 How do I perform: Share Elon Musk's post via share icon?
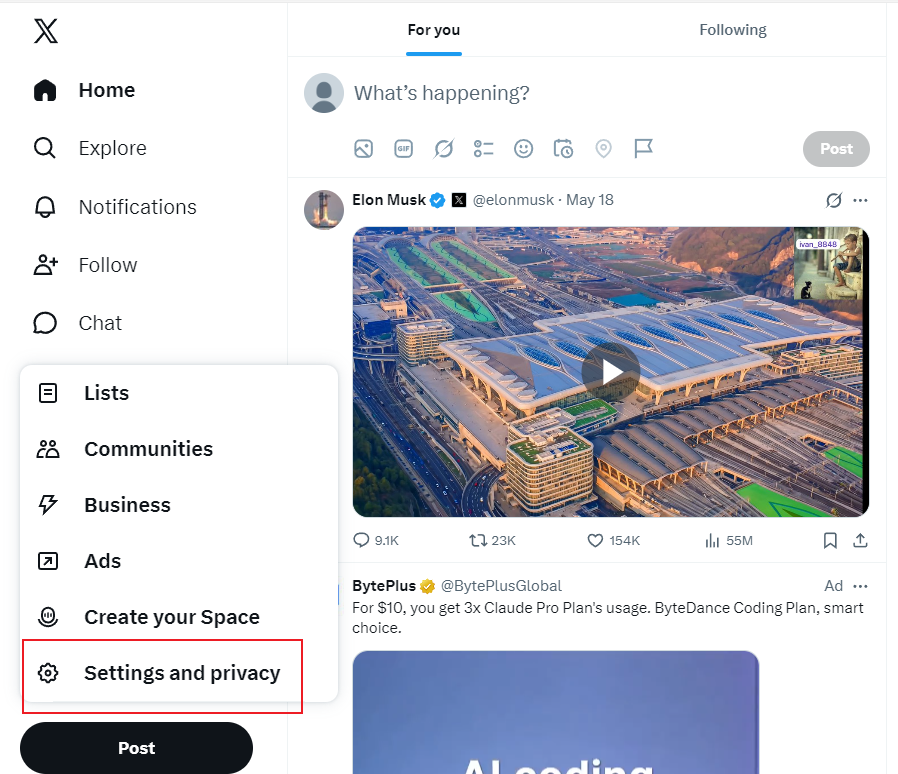point(860,540)
